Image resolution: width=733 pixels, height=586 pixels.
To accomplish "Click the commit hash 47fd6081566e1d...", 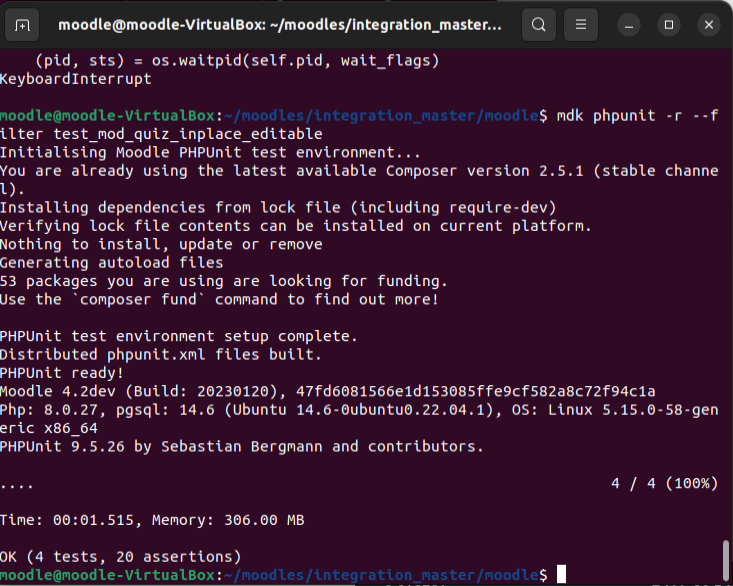I will [x=475, y=392].
